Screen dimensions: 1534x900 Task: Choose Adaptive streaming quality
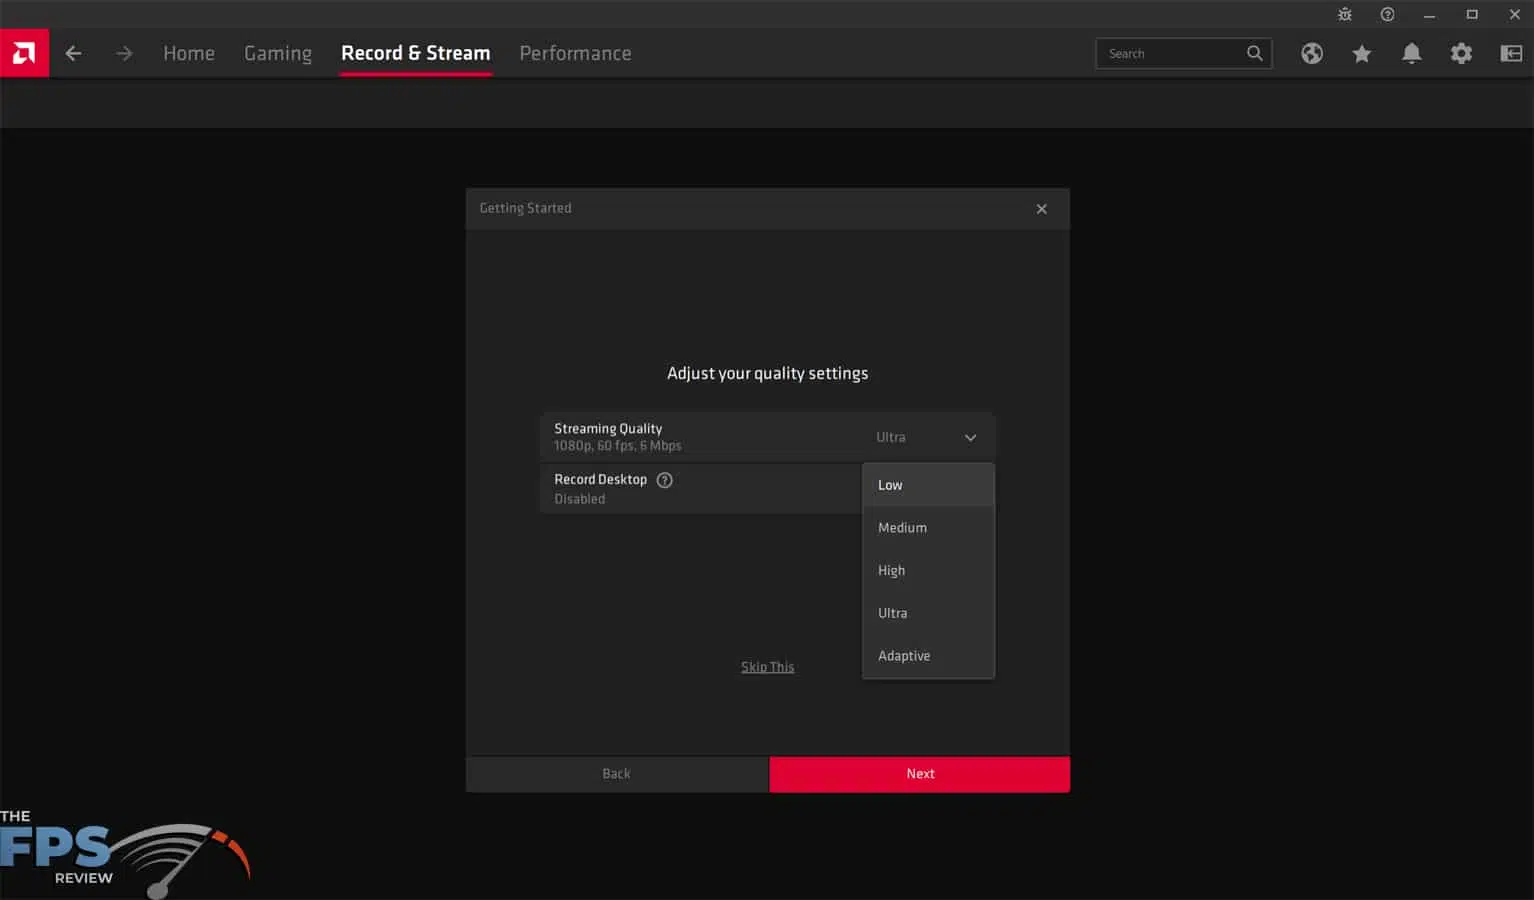928,656
